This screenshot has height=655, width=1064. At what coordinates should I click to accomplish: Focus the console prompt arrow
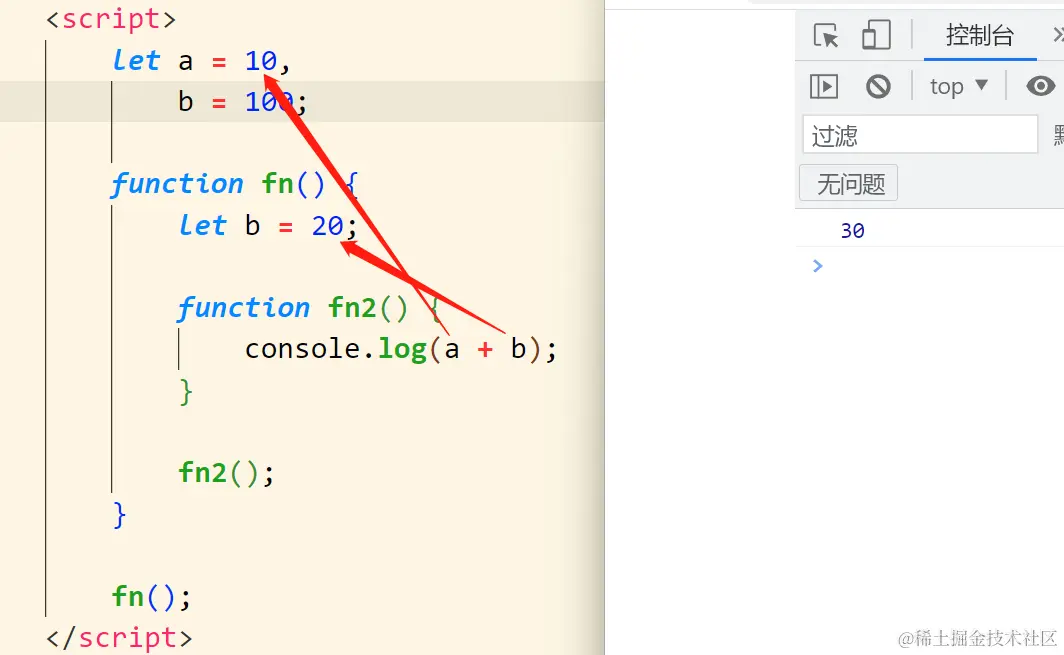click(818, 266)
